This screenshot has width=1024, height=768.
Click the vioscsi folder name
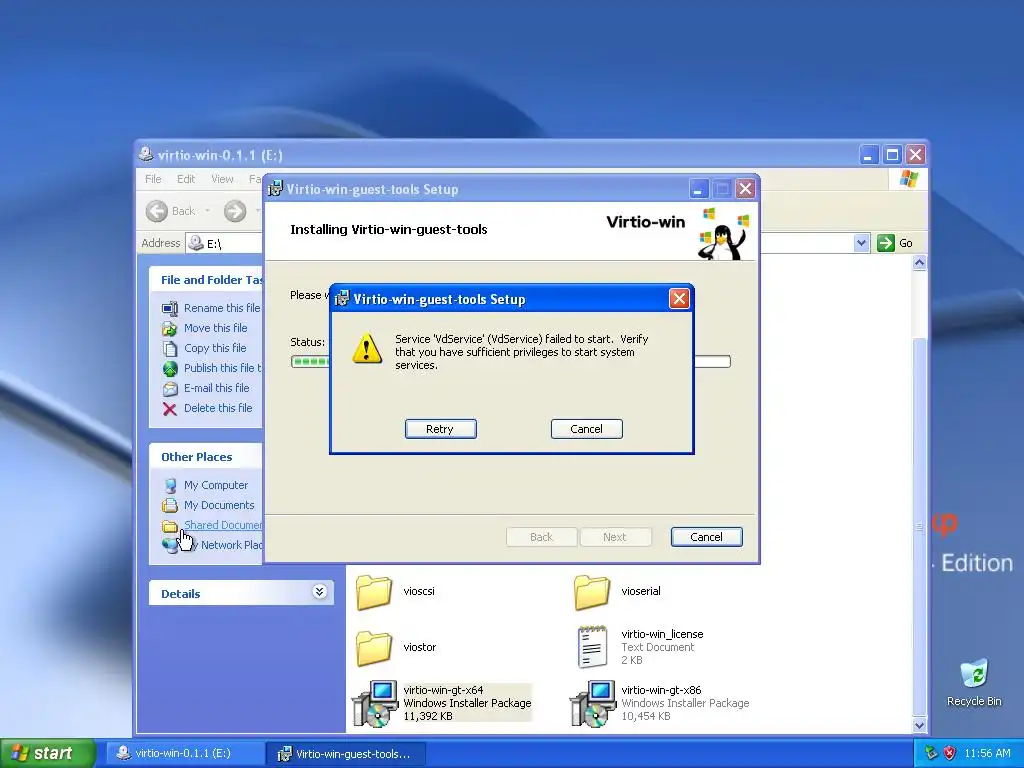coord(419,591)
